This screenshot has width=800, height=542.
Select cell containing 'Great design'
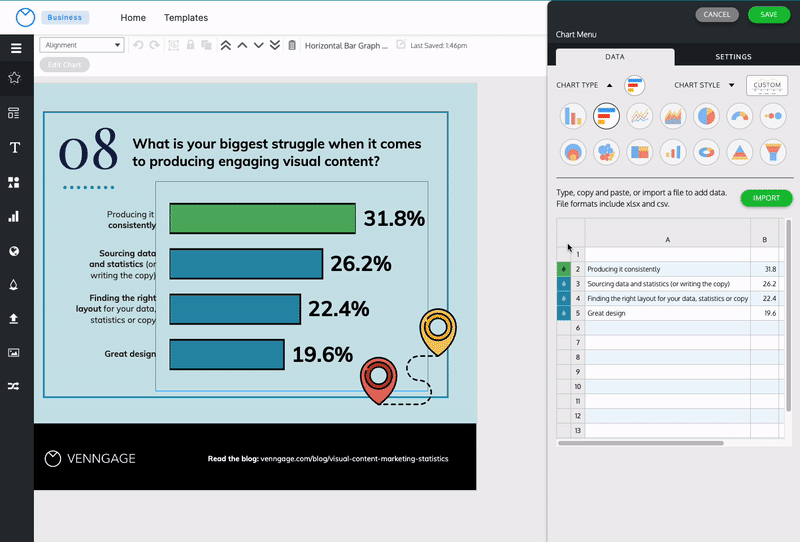[667, 313]
